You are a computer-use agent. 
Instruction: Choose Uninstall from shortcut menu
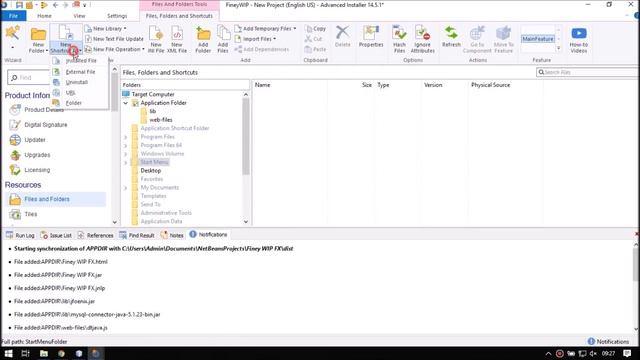point(80,82)
